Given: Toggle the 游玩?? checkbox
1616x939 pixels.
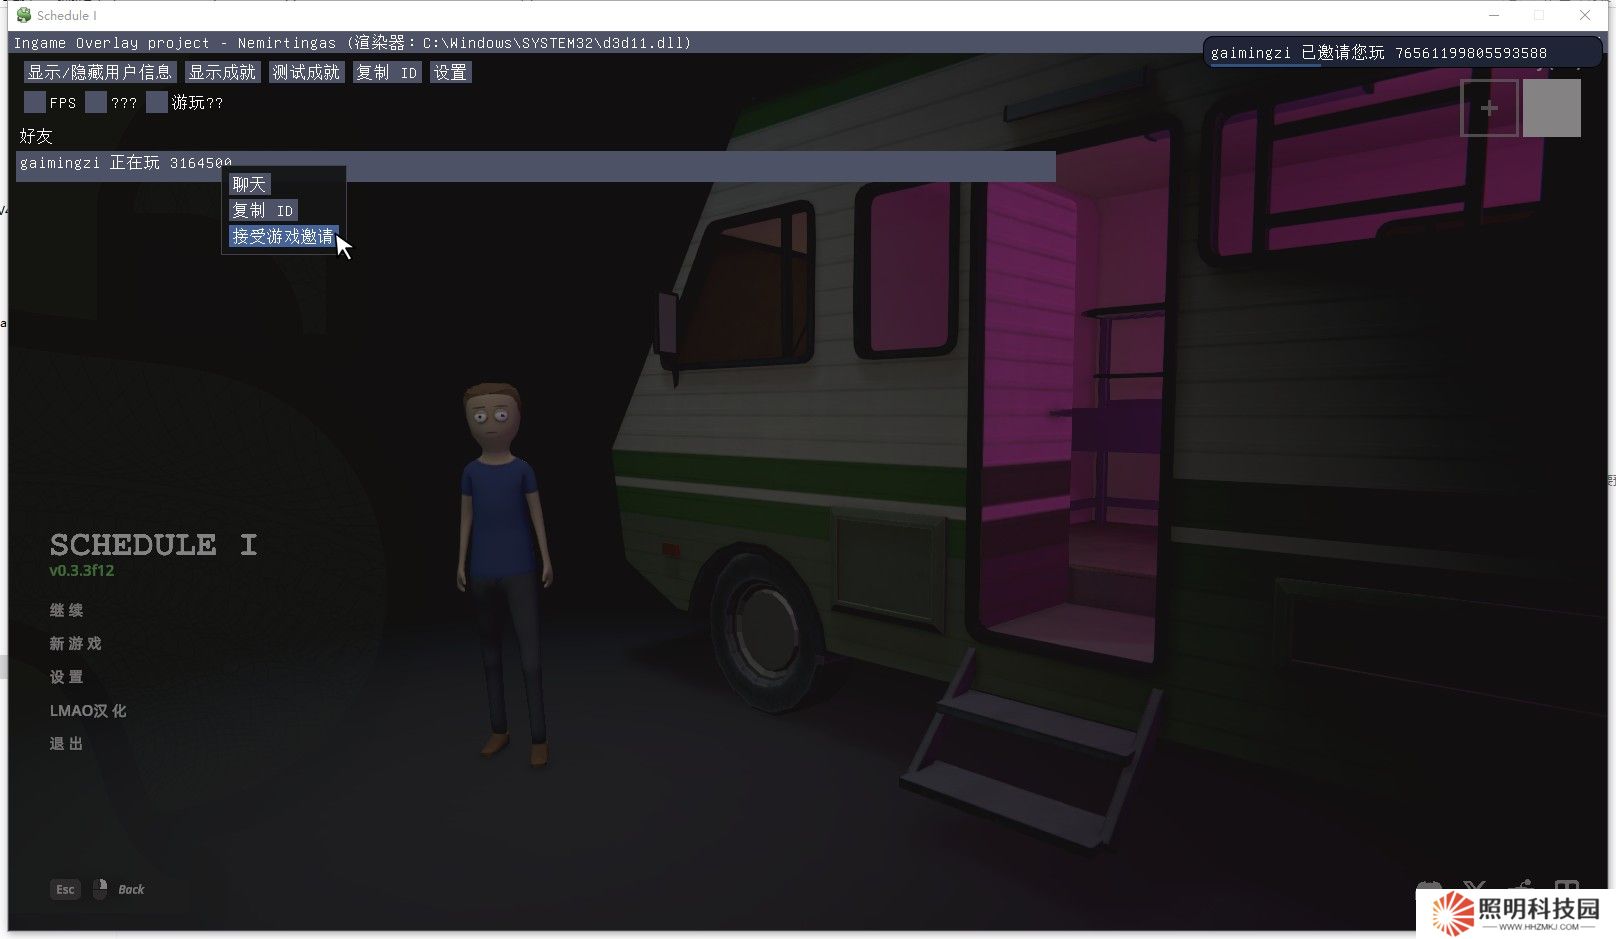Looking at the screenshot, I should (157, 102).
